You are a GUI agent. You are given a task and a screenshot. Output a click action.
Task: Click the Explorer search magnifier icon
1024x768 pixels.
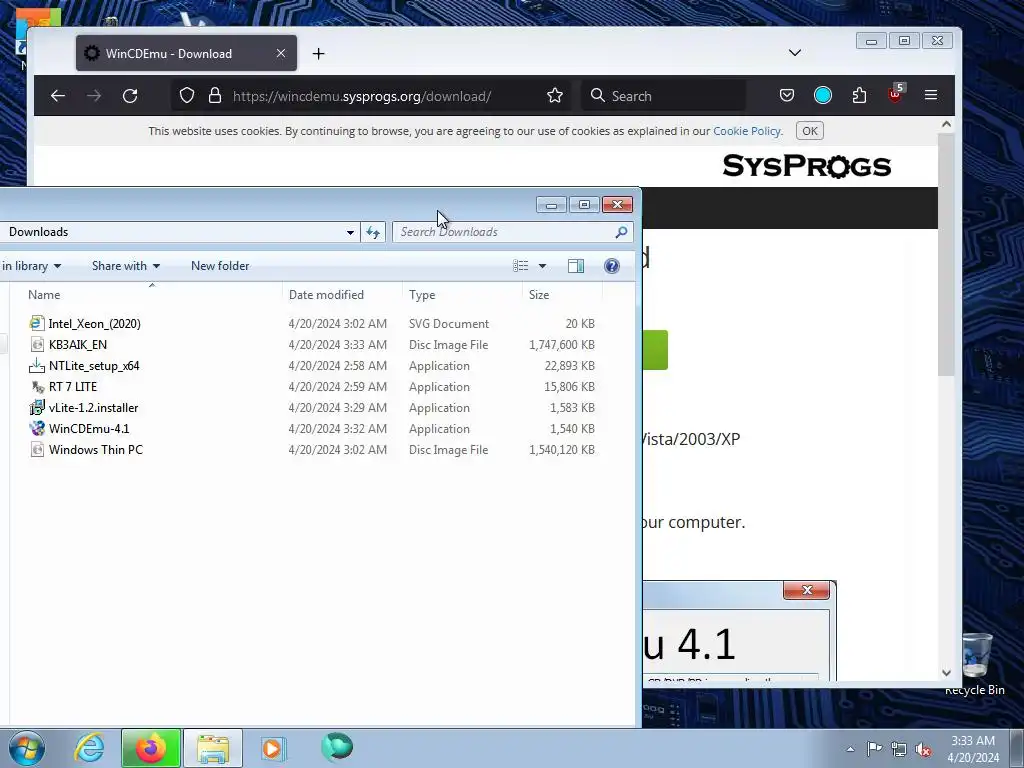(621, 232)
